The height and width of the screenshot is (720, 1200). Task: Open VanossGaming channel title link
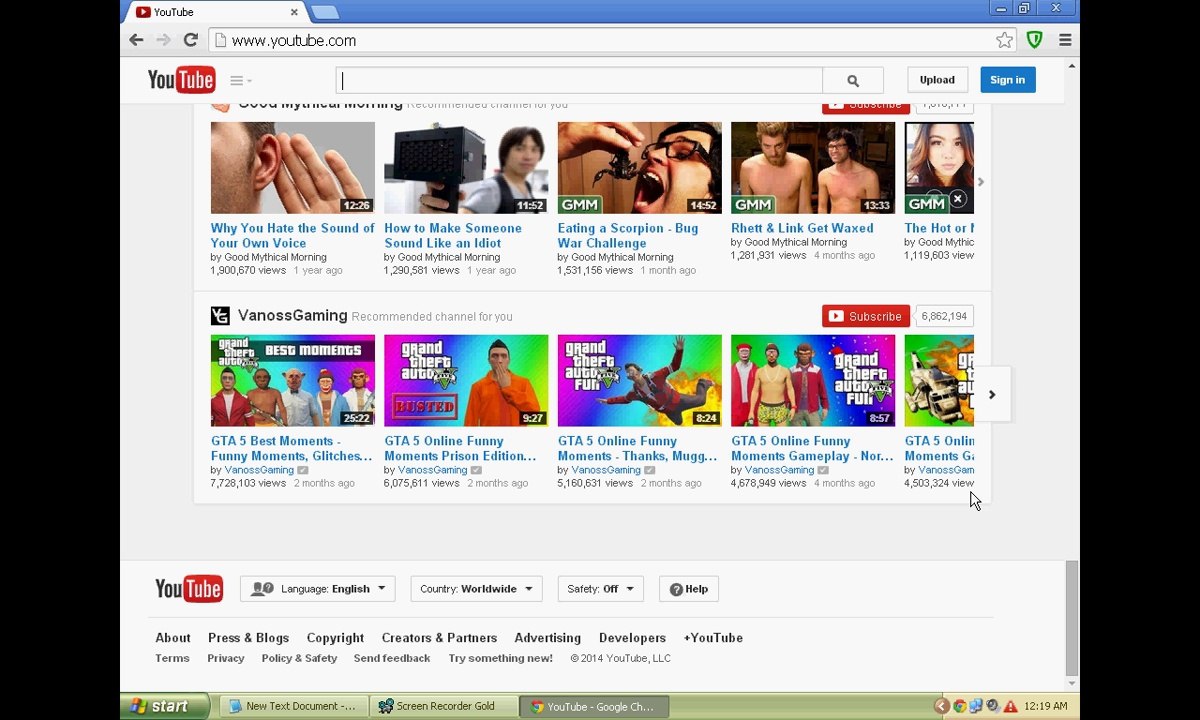click(293, 316)
